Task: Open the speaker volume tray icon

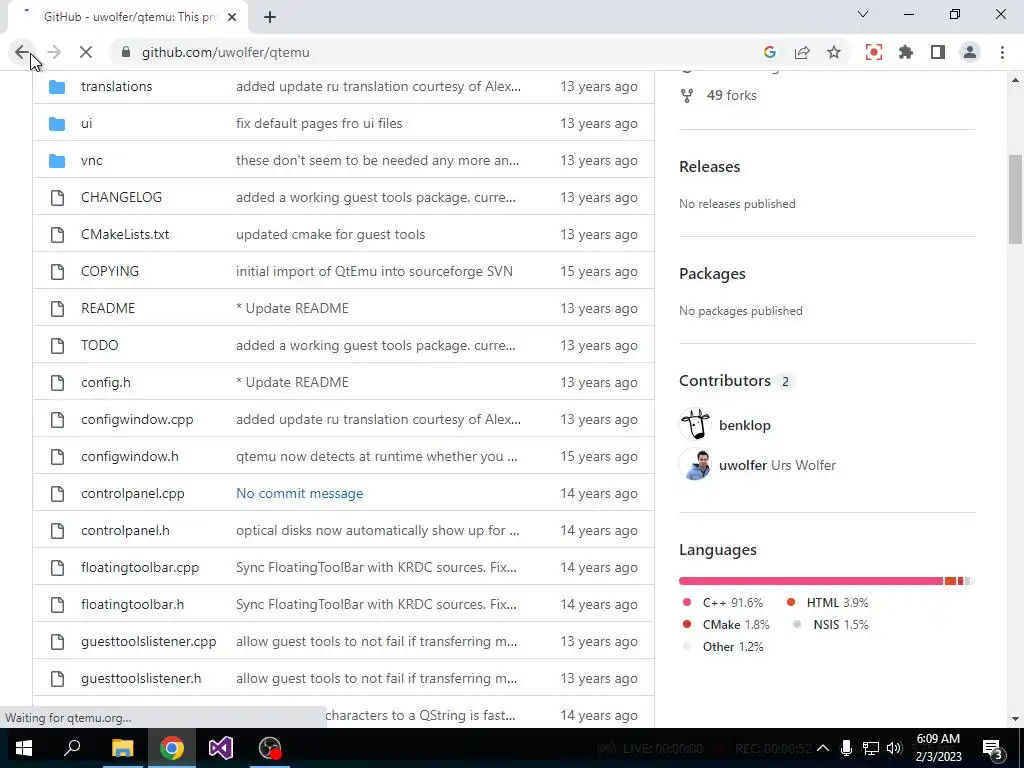Action: click(894, 748)
